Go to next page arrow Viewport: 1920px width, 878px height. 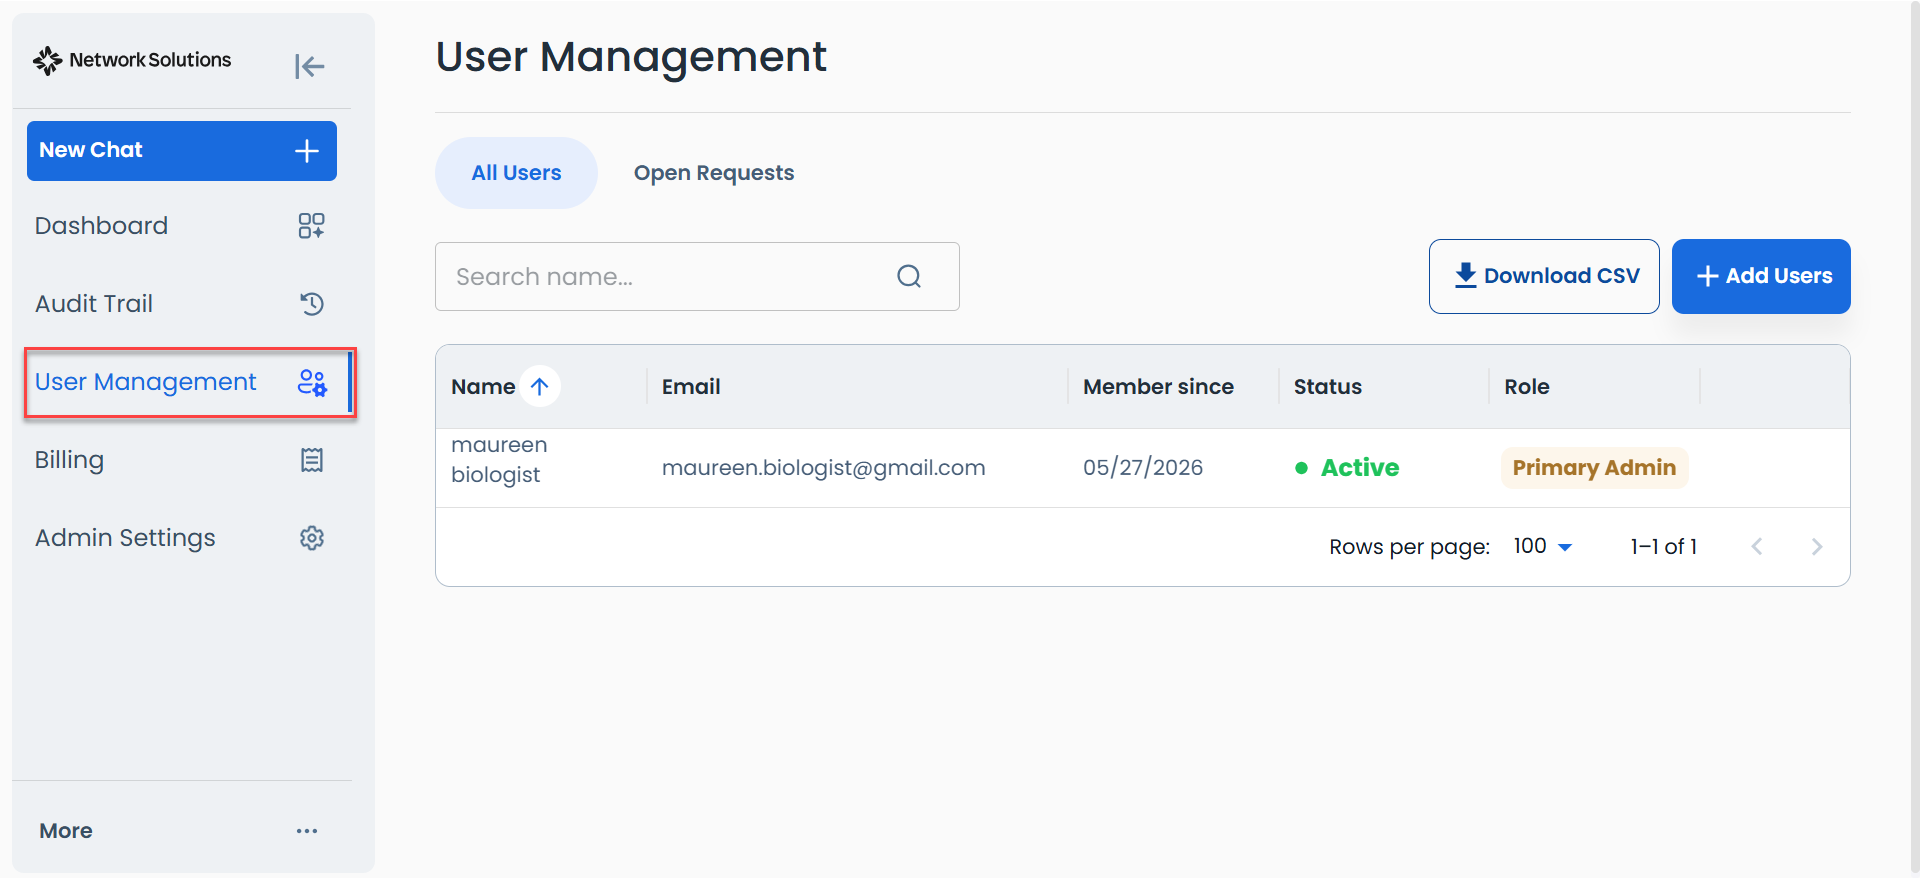(x=1817, y=546)
